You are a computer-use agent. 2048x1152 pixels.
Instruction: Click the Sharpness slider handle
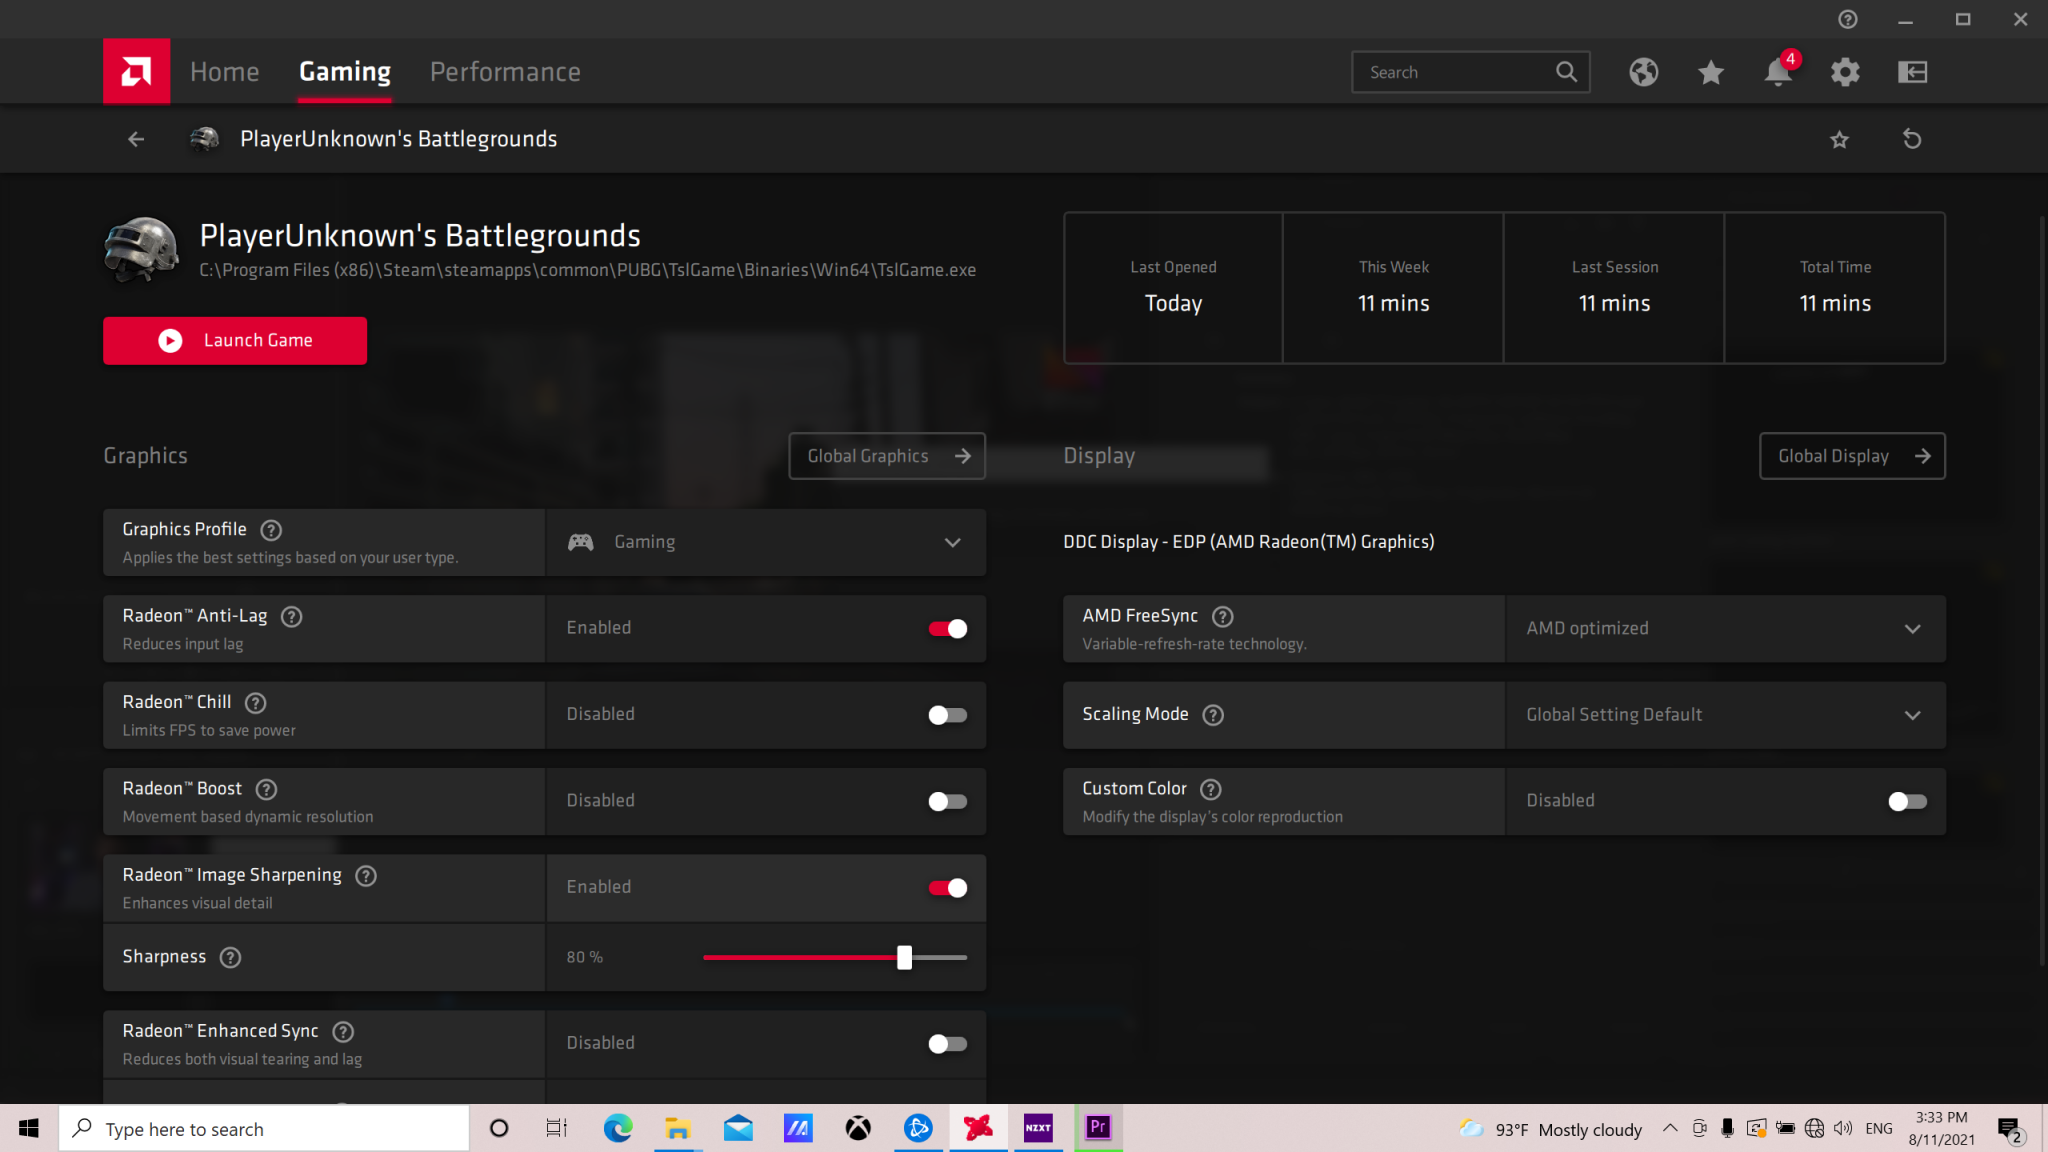pos(904,958)
